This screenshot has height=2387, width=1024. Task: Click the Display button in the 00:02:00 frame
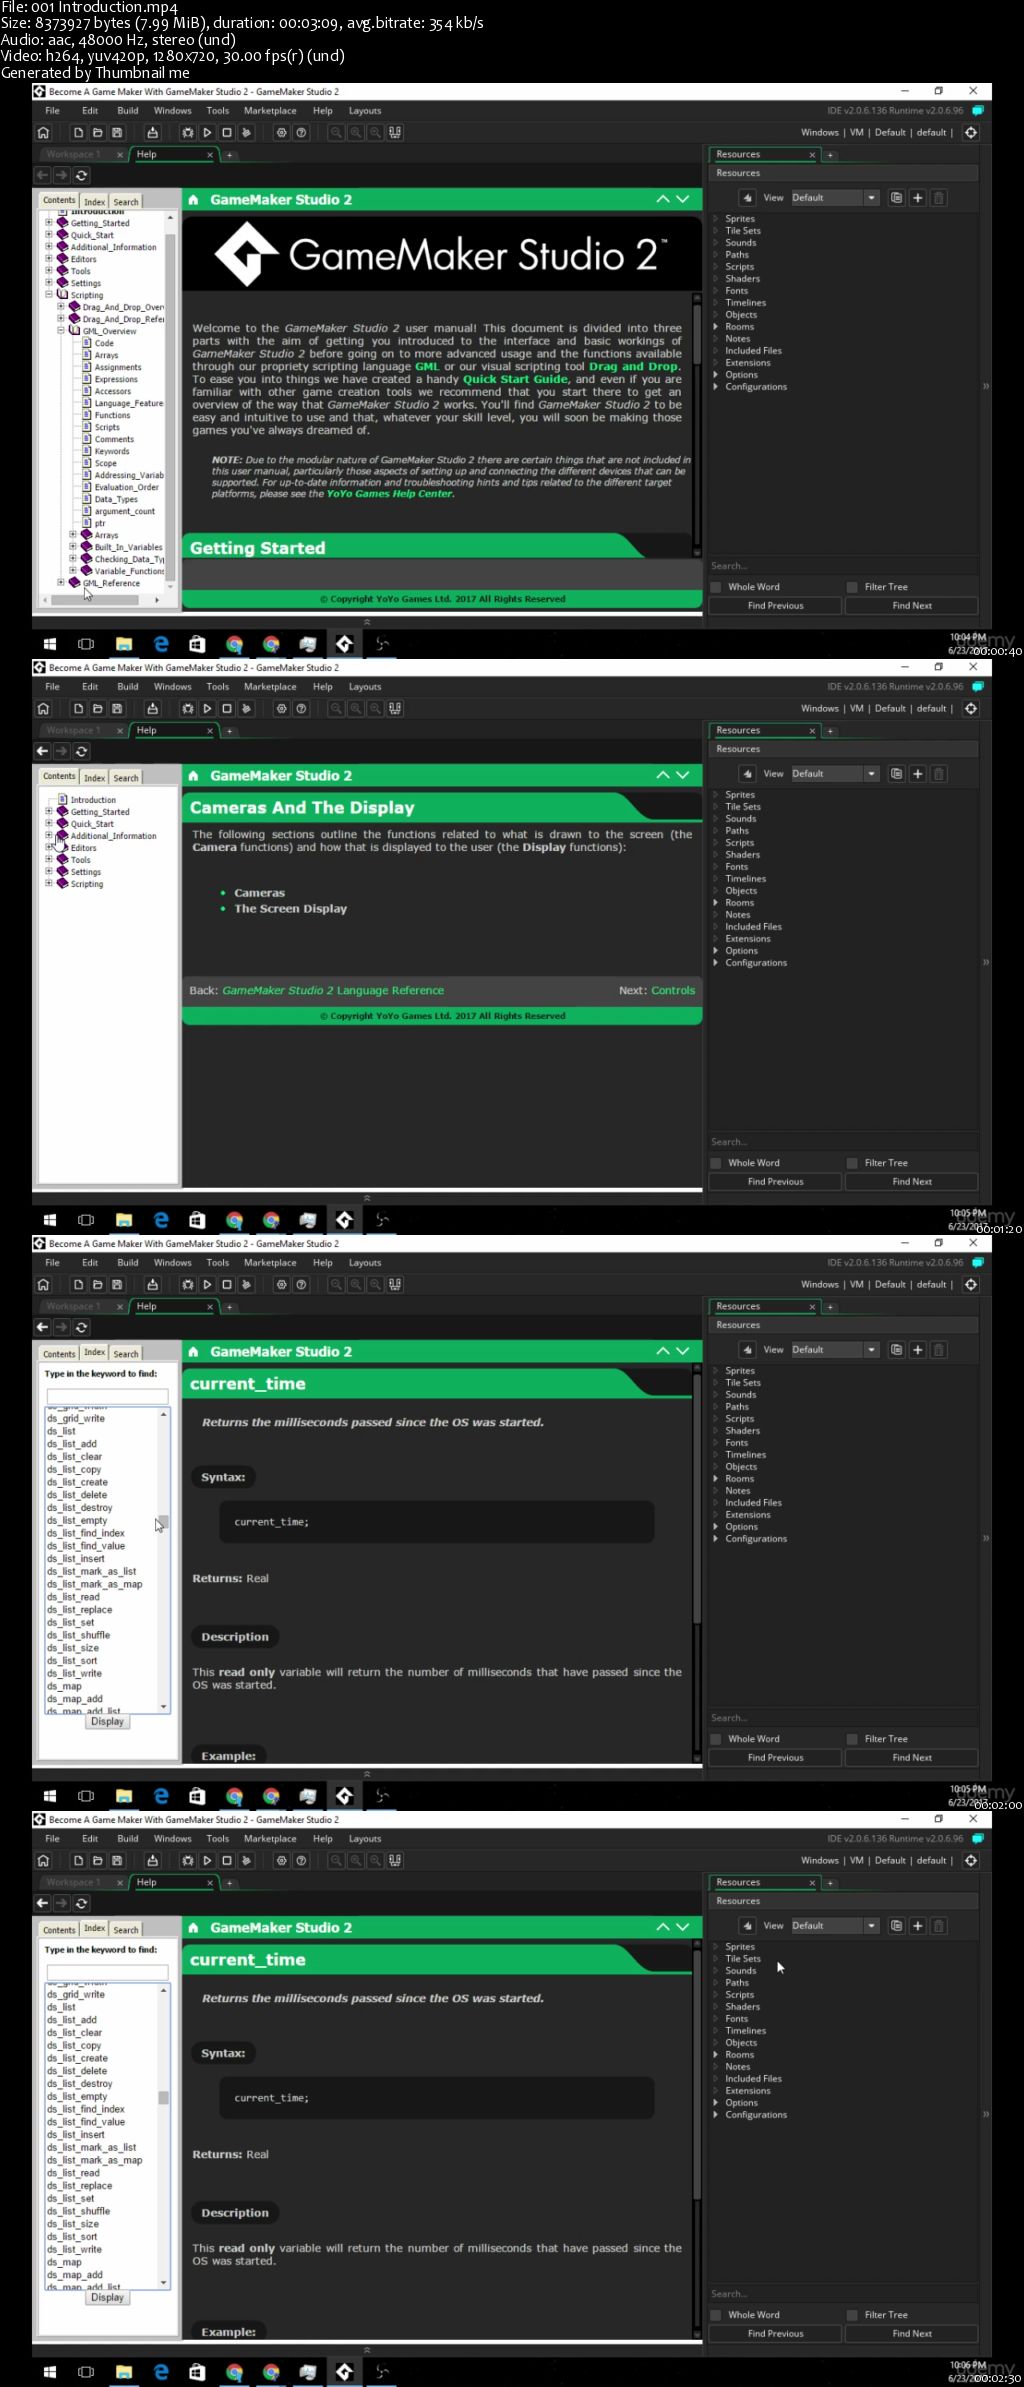coord(107,1722)
